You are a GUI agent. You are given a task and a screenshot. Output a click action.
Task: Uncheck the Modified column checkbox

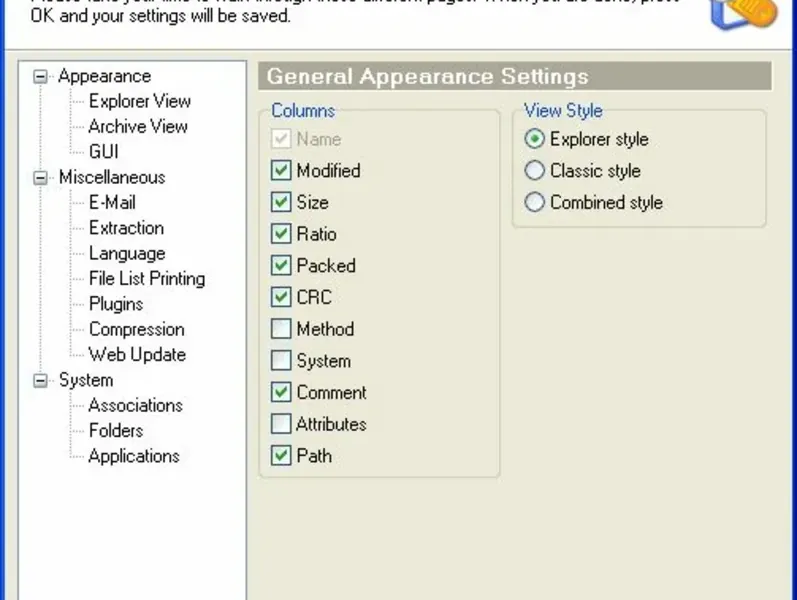coord(281,171)
